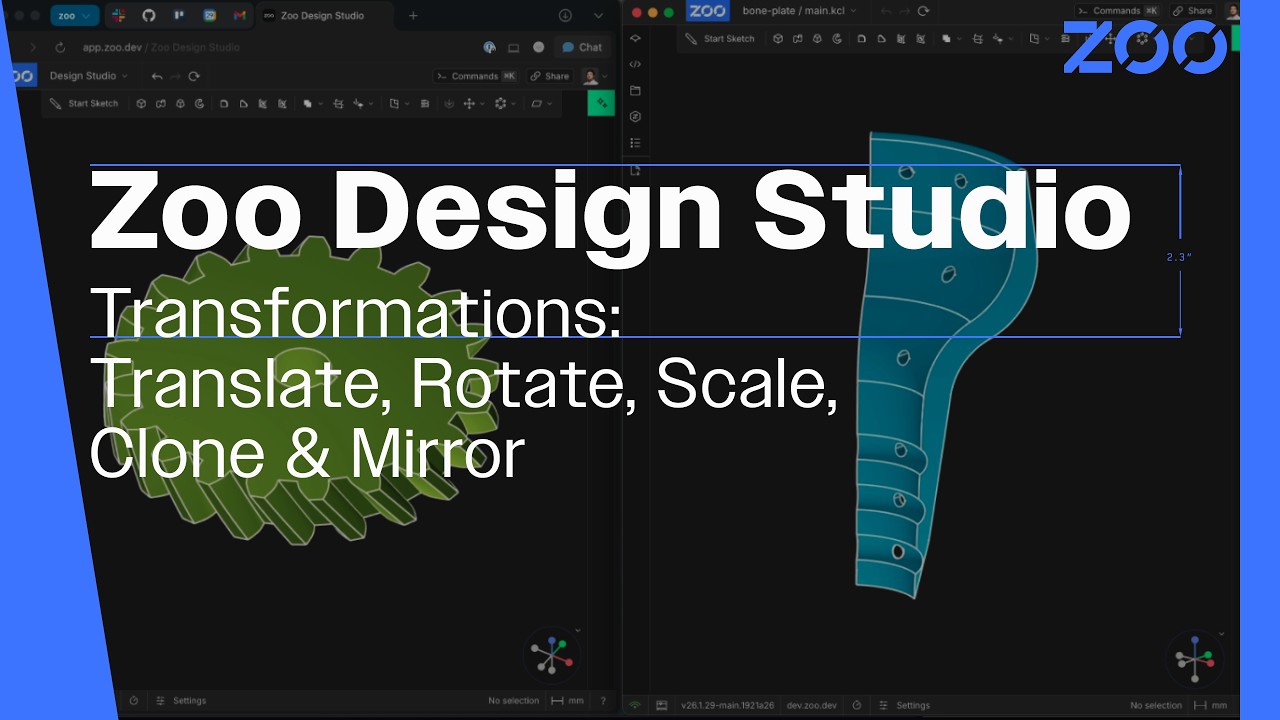Open a new browser tab with plus button
Image resolution: width=1280 pixels, height=720 pixels.
click(x=413, y=16)
